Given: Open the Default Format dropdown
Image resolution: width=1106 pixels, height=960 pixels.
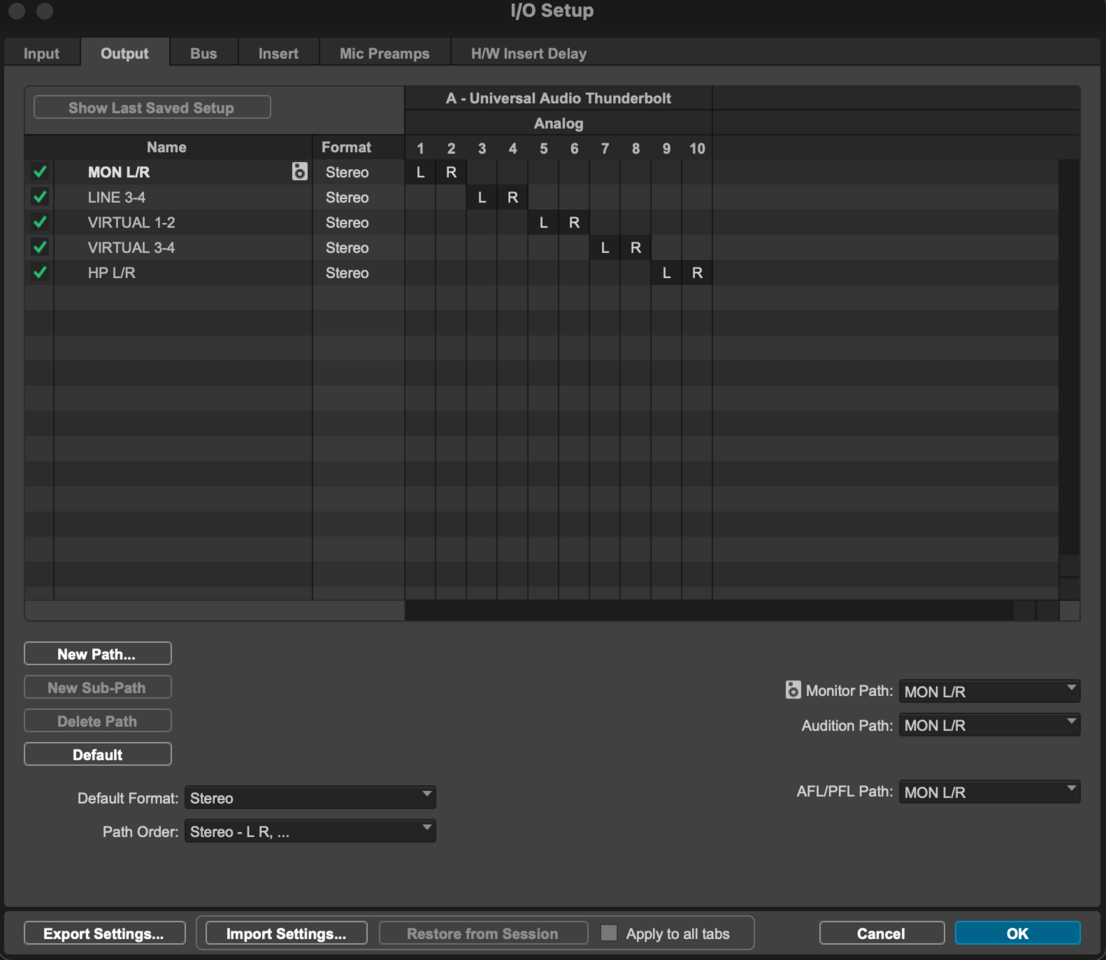Looking at the screenshot, I should 310,798.
